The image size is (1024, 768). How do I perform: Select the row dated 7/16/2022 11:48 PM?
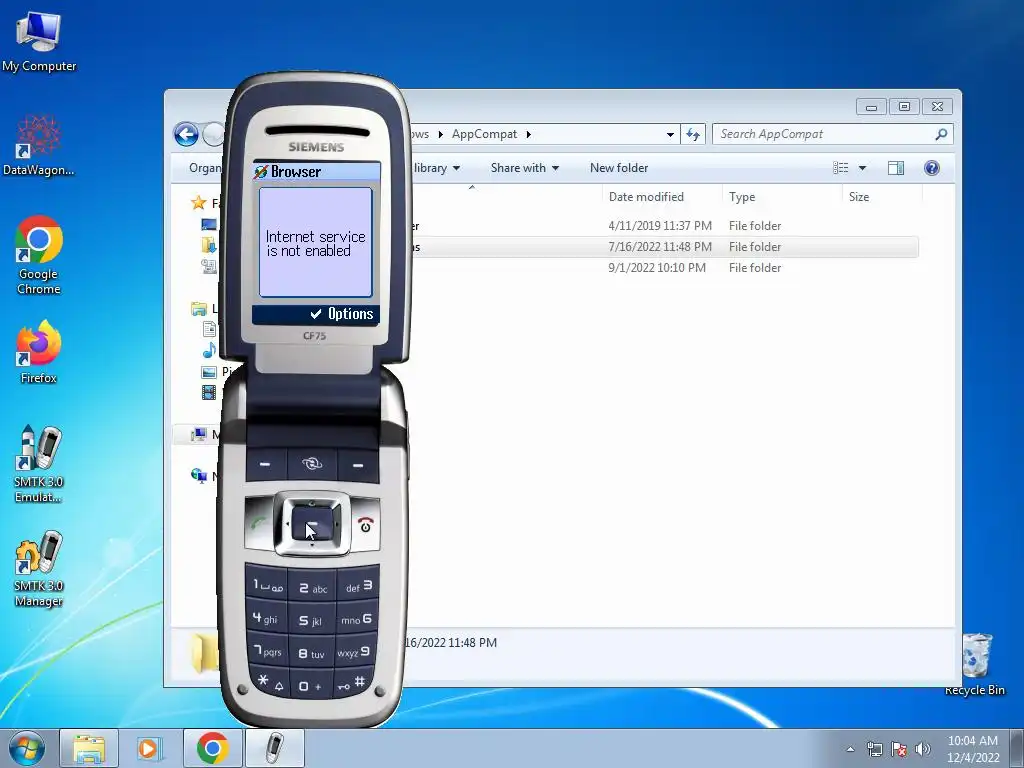[x=664, y=247]
